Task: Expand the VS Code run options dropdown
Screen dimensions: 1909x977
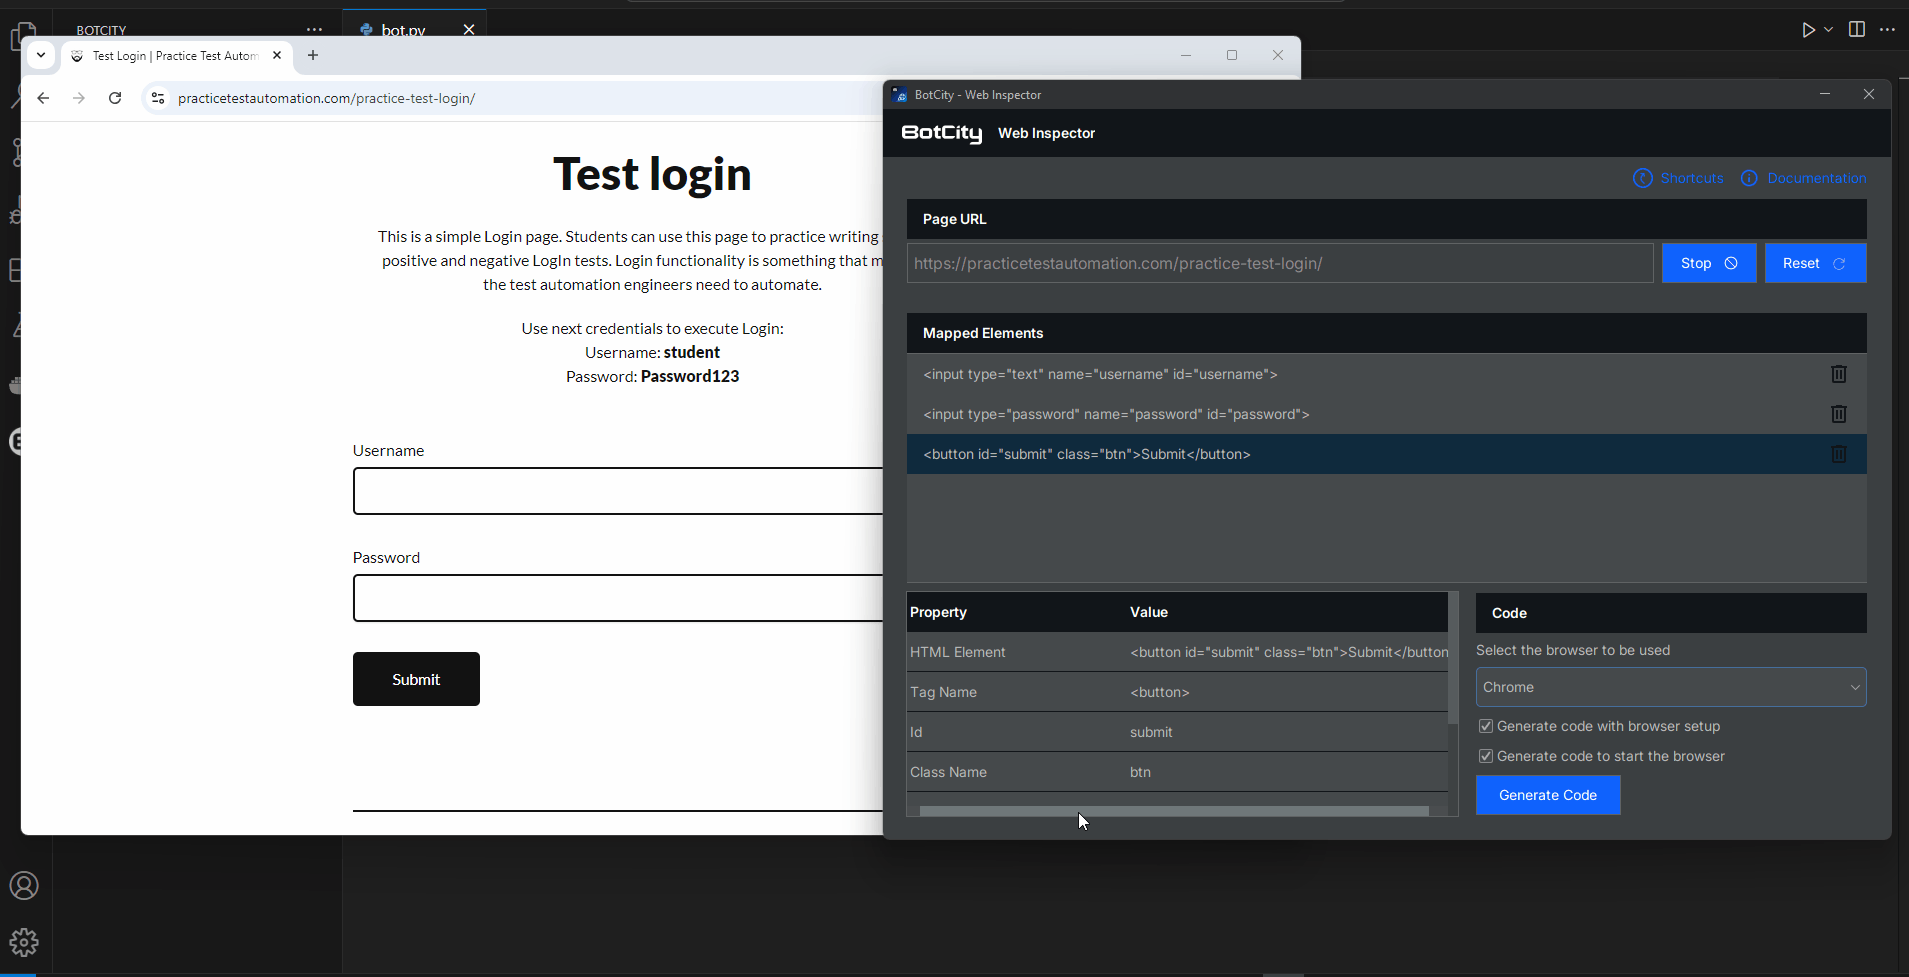Action: point(1829,30)
